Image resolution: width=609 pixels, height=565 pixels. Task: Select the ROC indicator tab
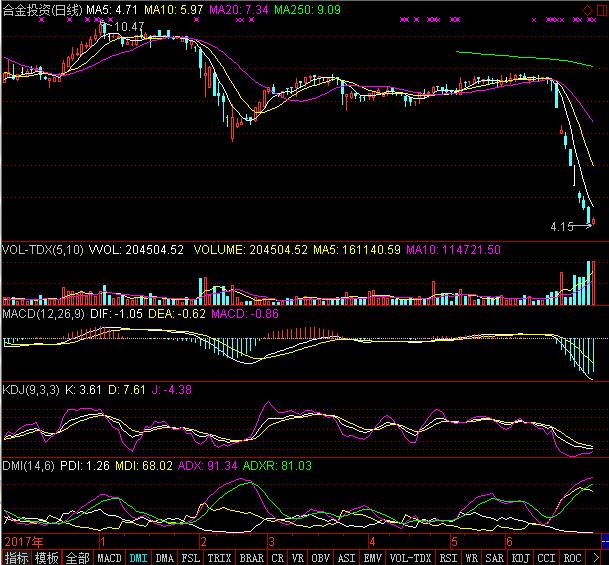point(572,558)
